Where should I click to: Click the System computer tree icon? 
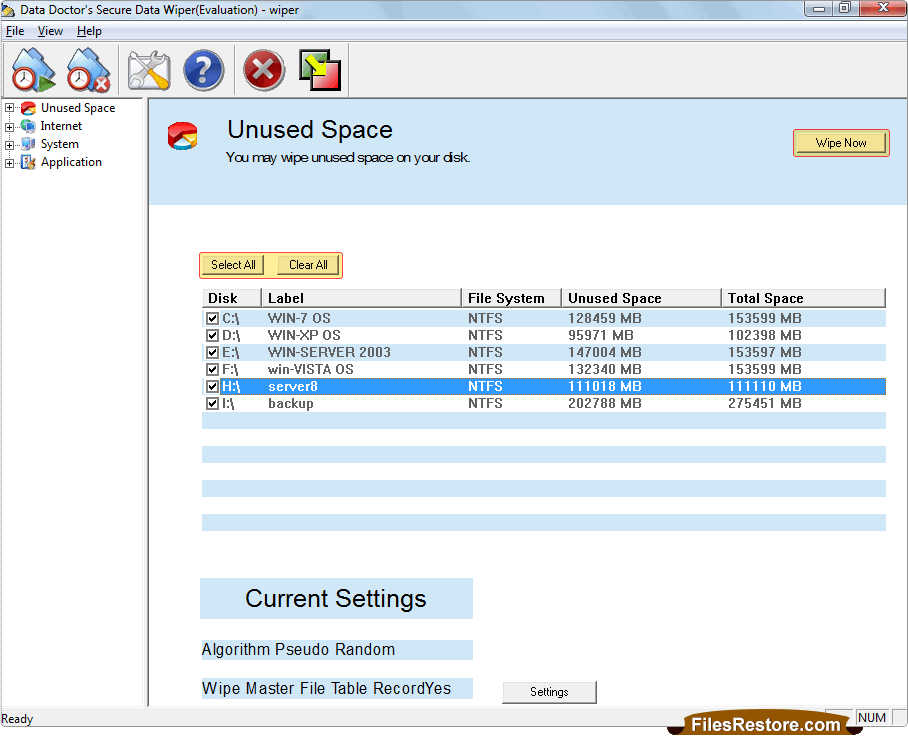[x=28, y=144]
